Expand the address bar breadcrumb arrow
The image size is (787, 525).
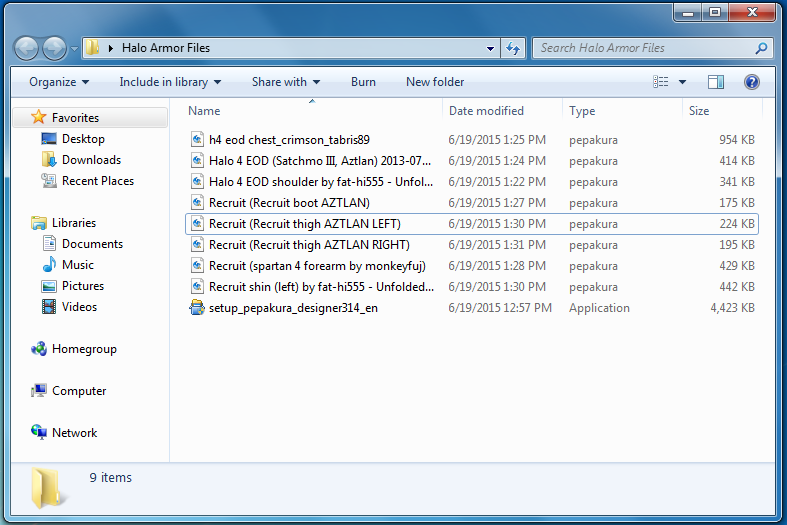[x=110, y=48]
